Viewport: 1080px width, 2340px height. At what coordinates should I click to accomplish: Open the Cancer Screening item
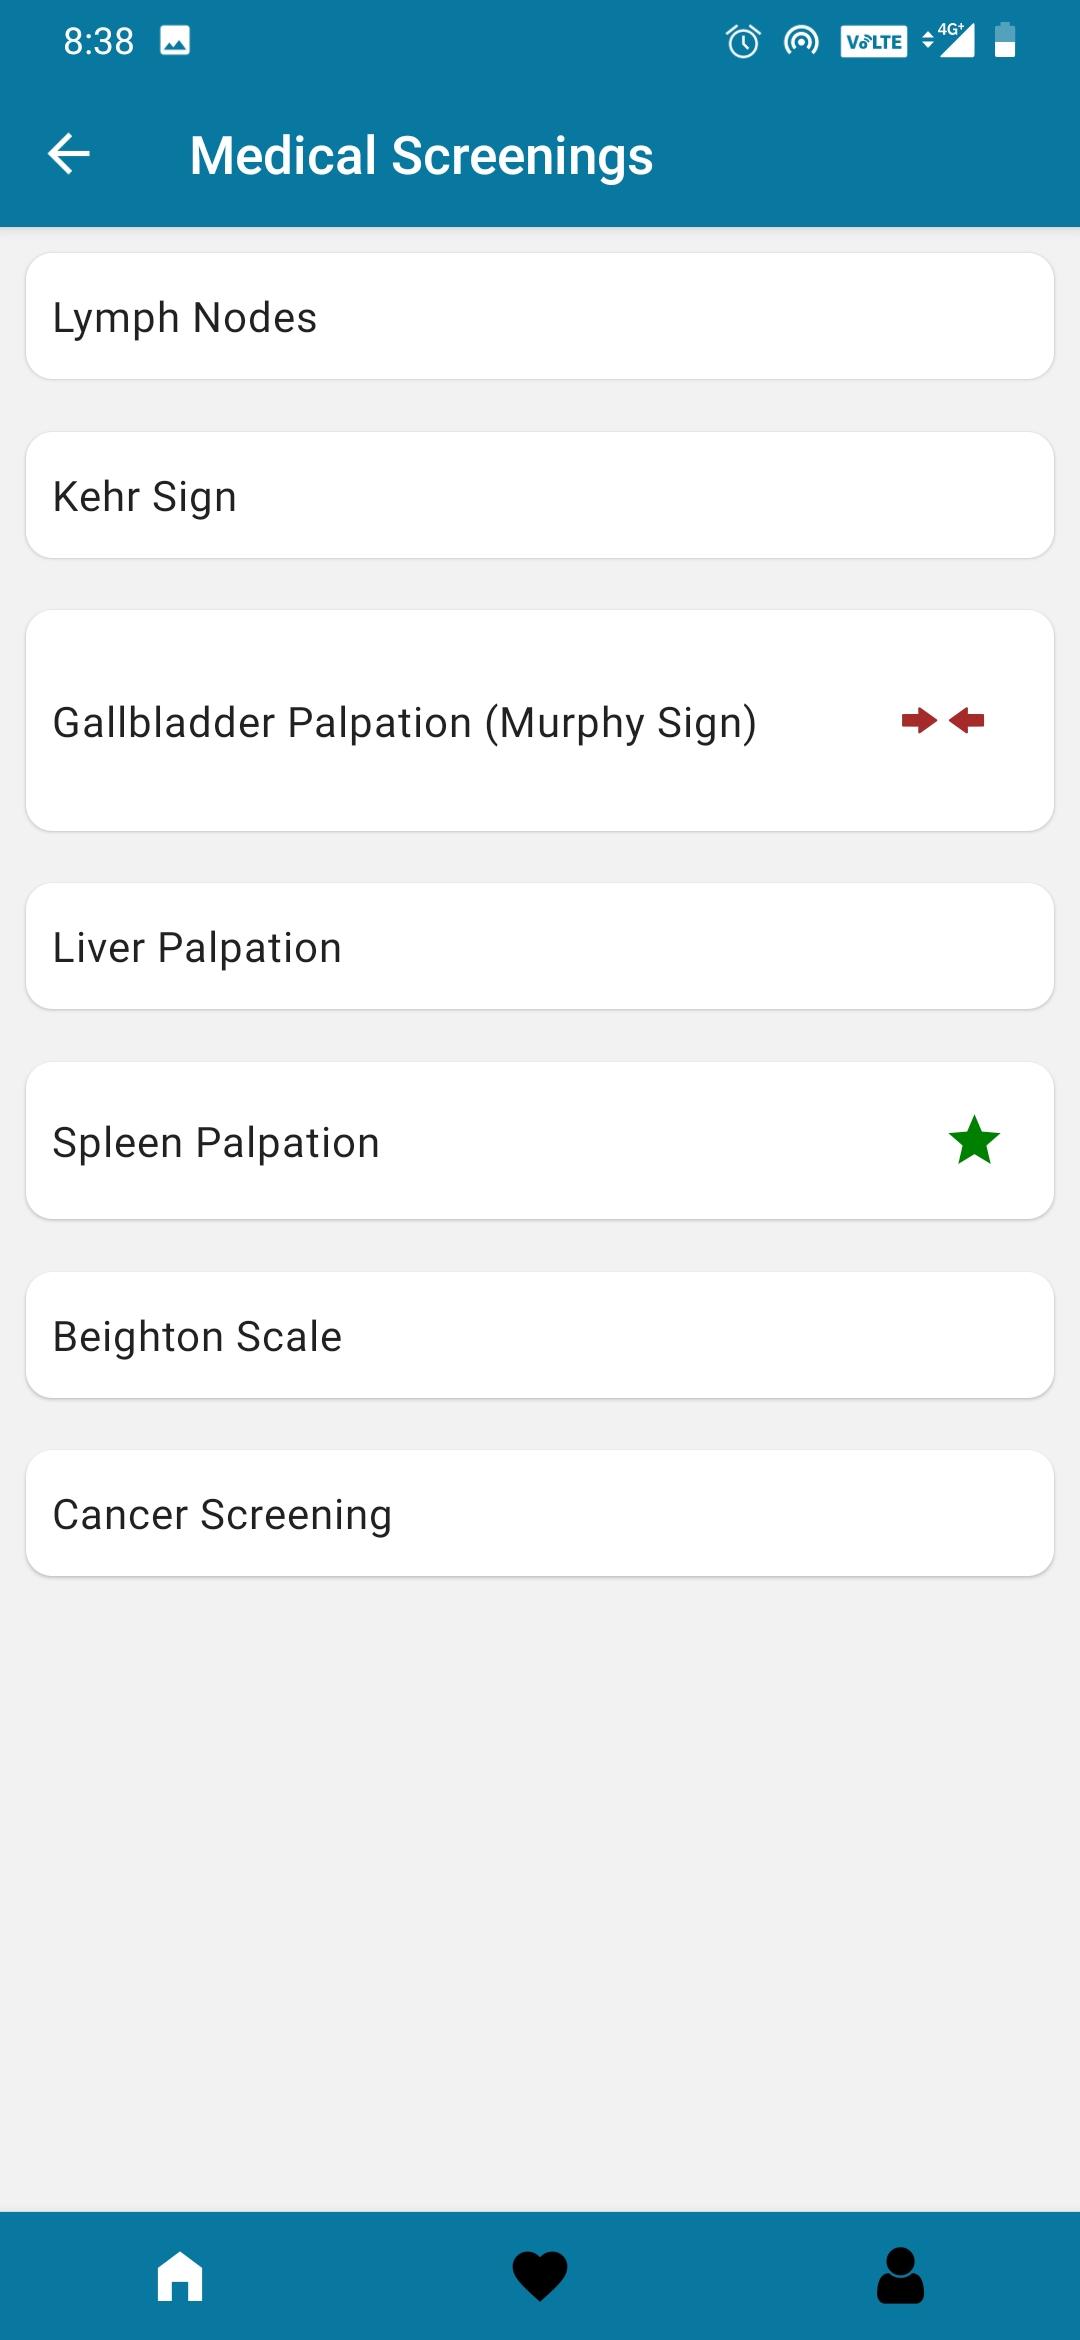pos(540,1513)
